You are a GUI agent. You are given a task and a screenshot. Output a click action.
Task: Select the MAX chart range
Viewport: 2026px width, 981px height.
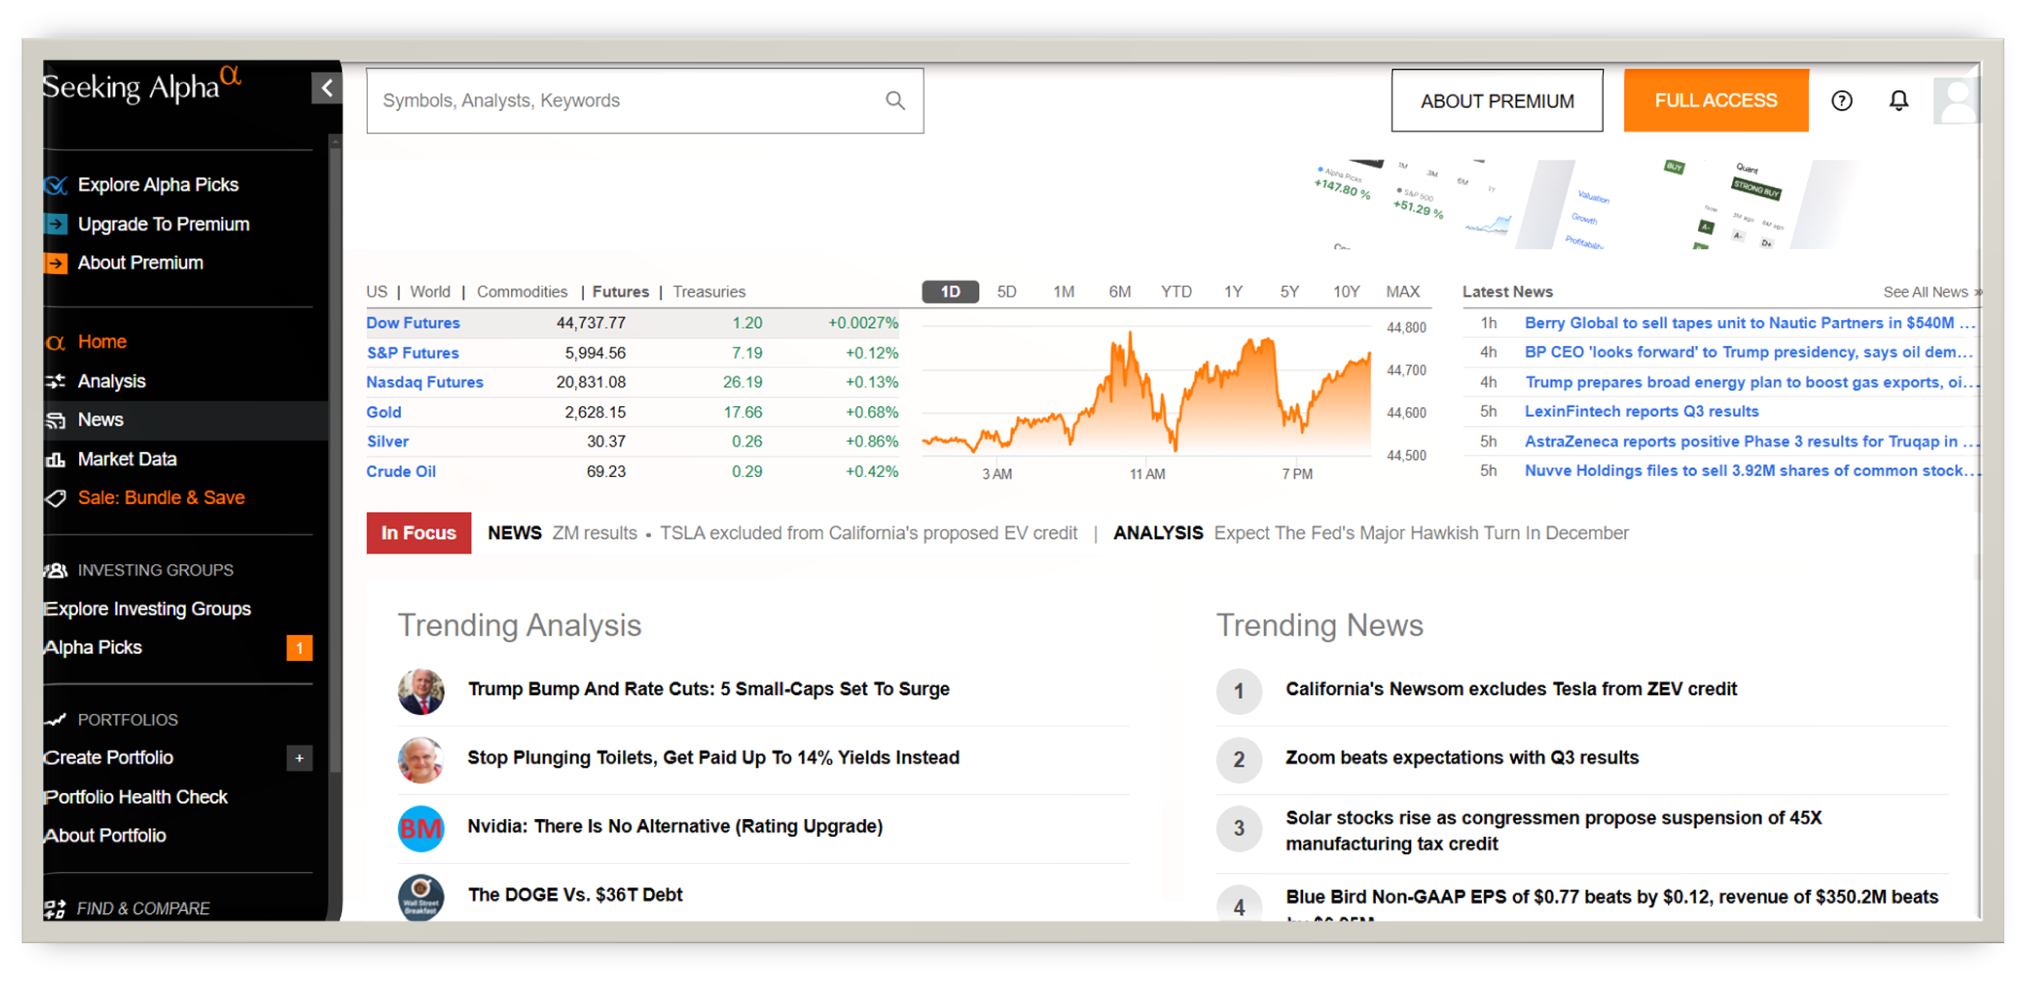[x=1403, y=292]
